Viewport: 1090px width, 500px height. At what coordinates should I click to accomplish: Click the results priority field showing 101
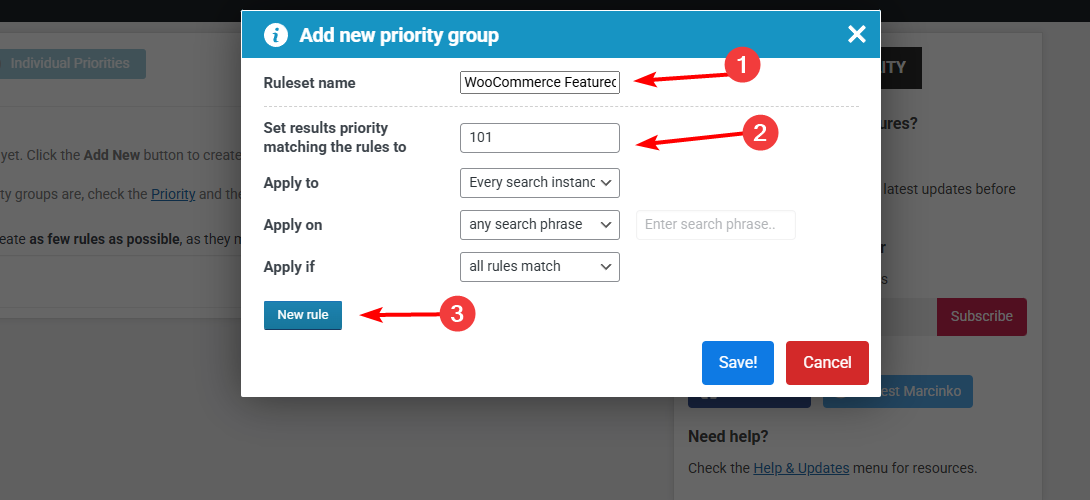[x=540, y=138]
